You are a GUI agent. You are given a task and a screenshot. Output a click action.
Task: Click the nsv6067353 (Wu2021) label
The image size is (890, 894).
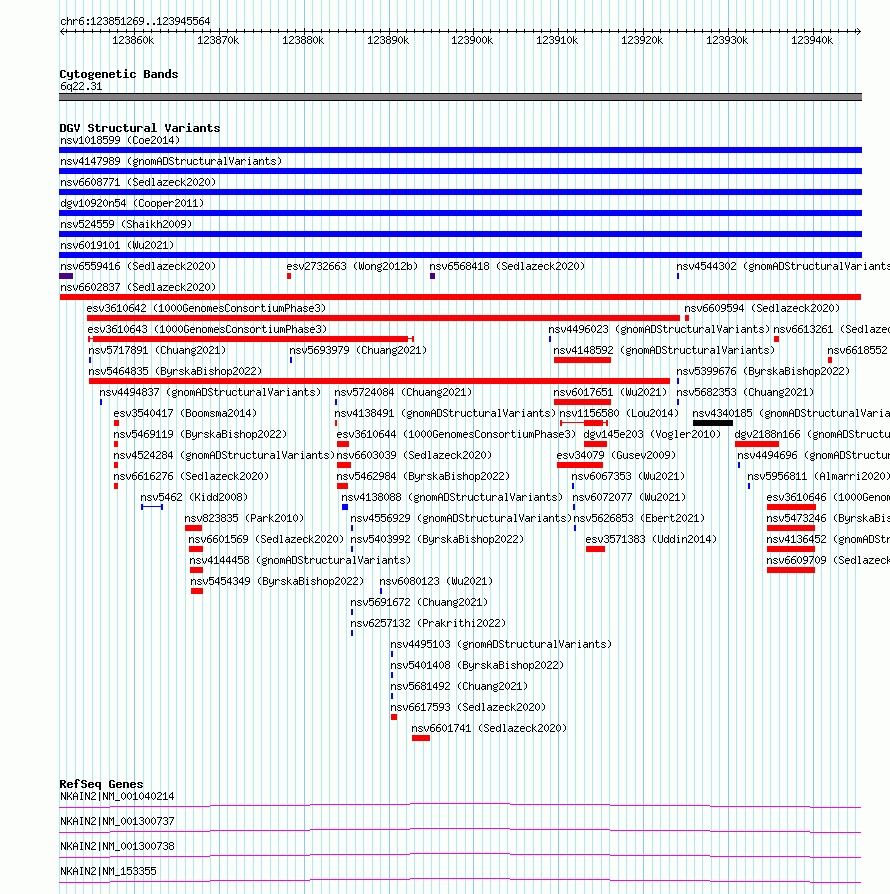pos(628,477)
